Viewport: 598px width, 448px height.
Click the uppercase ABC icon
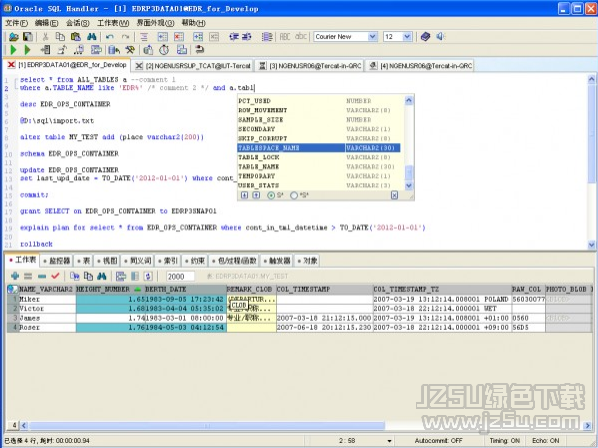(285, 37)
